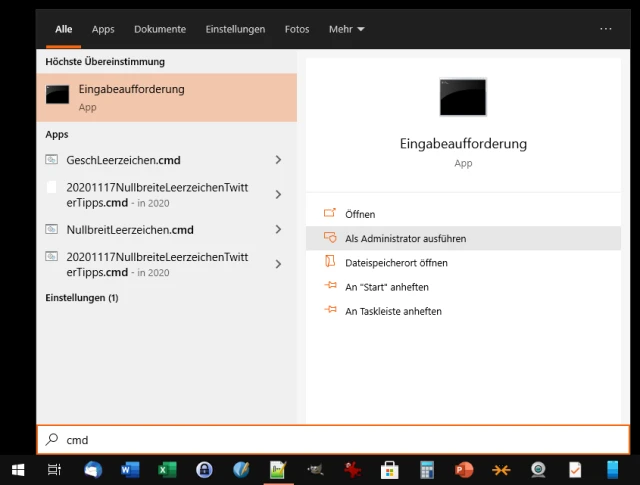The height and width of the screenshot is (485, 640).
Task: Click Dateispeicherort öffnen
Action: point(396,263)
